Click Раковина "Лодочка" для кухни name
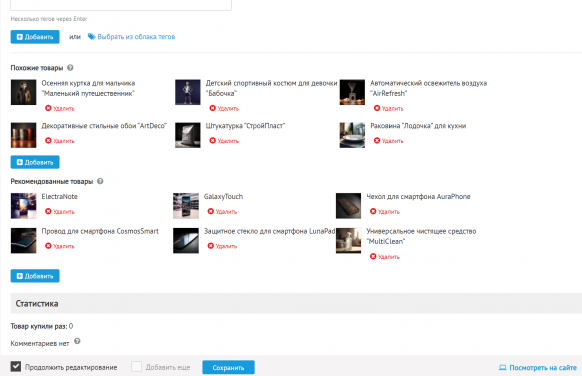 click(418, 126)
